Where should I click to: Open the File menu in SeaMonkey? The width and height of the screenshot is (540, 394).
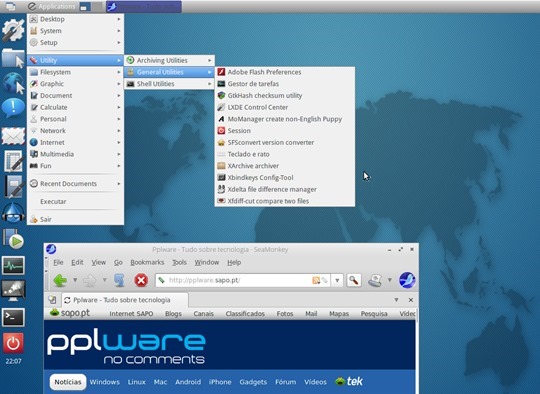pyautogui.click(x=58, y=262)
